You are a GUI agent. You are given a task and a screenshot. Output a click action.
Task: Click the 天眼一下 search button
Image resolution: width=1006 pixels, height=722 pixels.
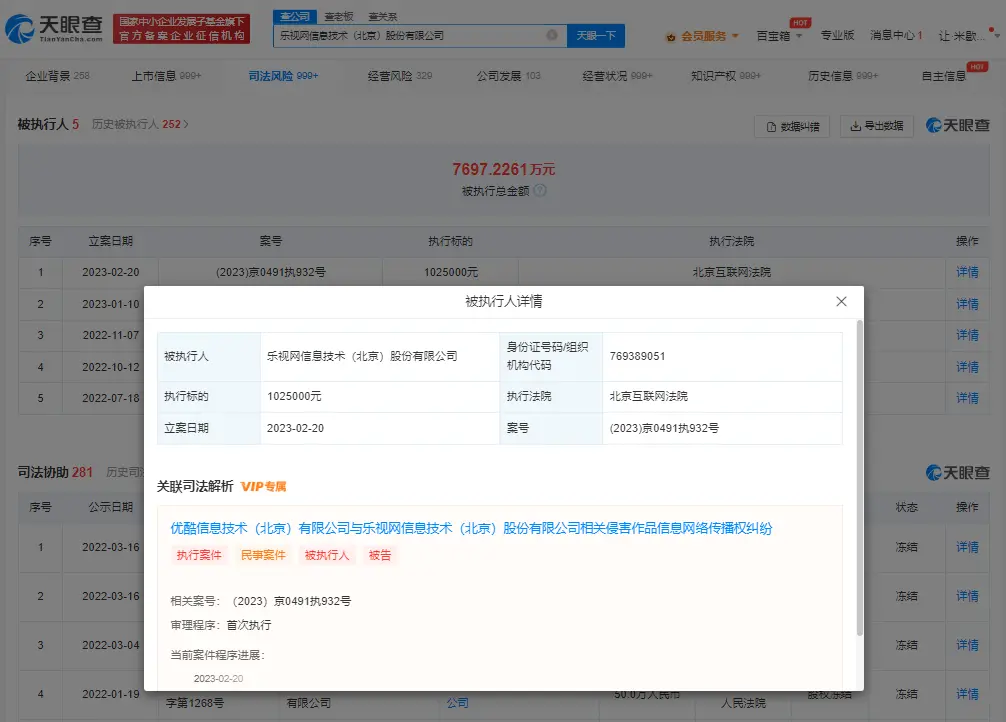595,35
